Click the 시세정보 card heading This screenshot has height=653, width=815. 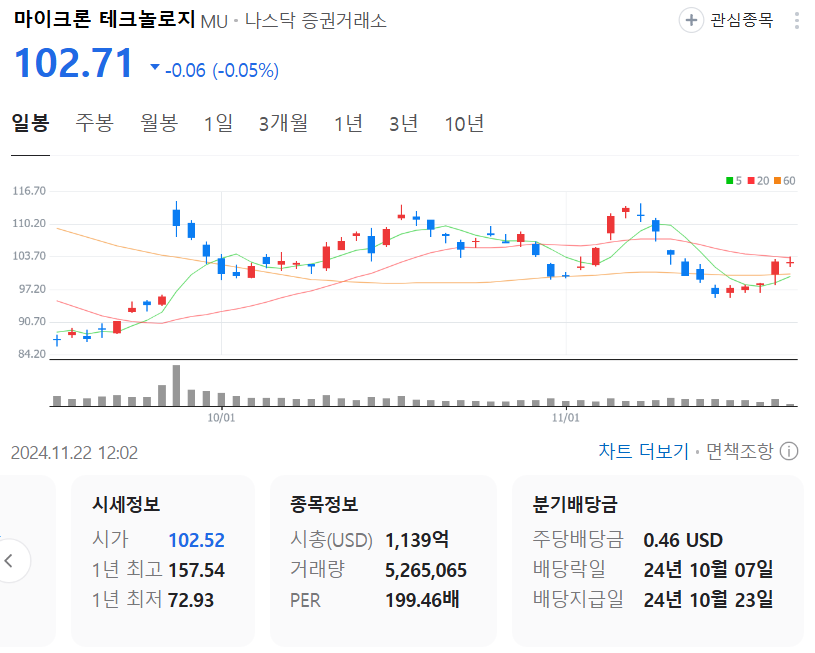[x=126, y=504]
